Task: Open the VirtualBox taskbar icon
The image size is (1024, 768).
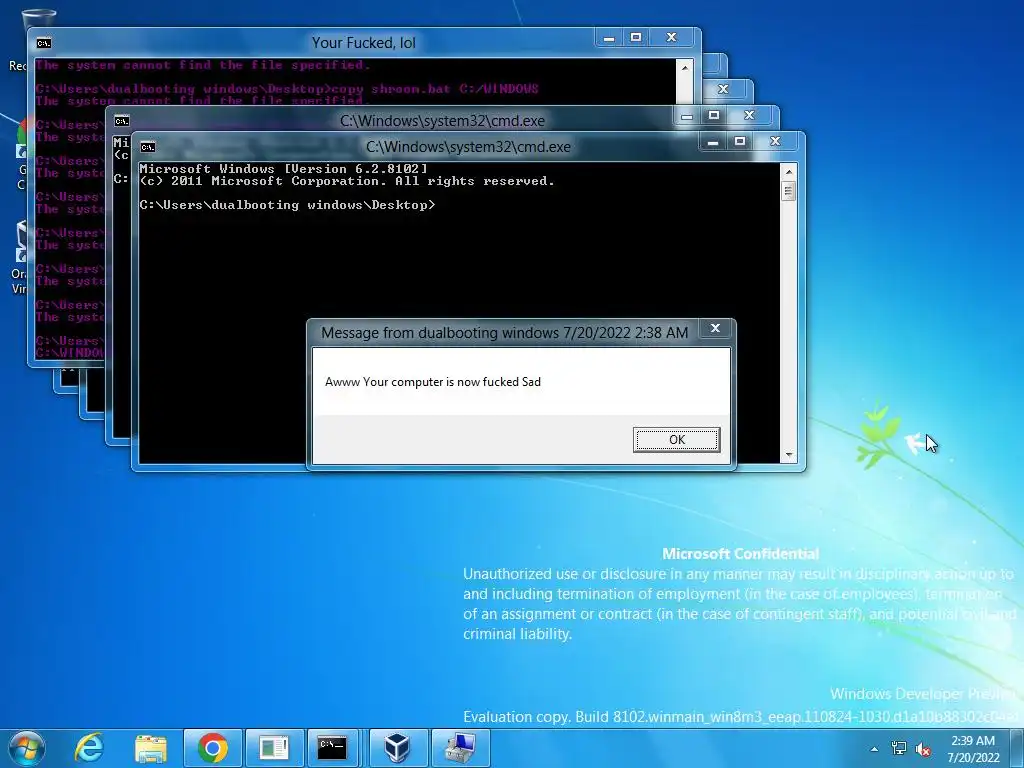Action: (398, 748)
